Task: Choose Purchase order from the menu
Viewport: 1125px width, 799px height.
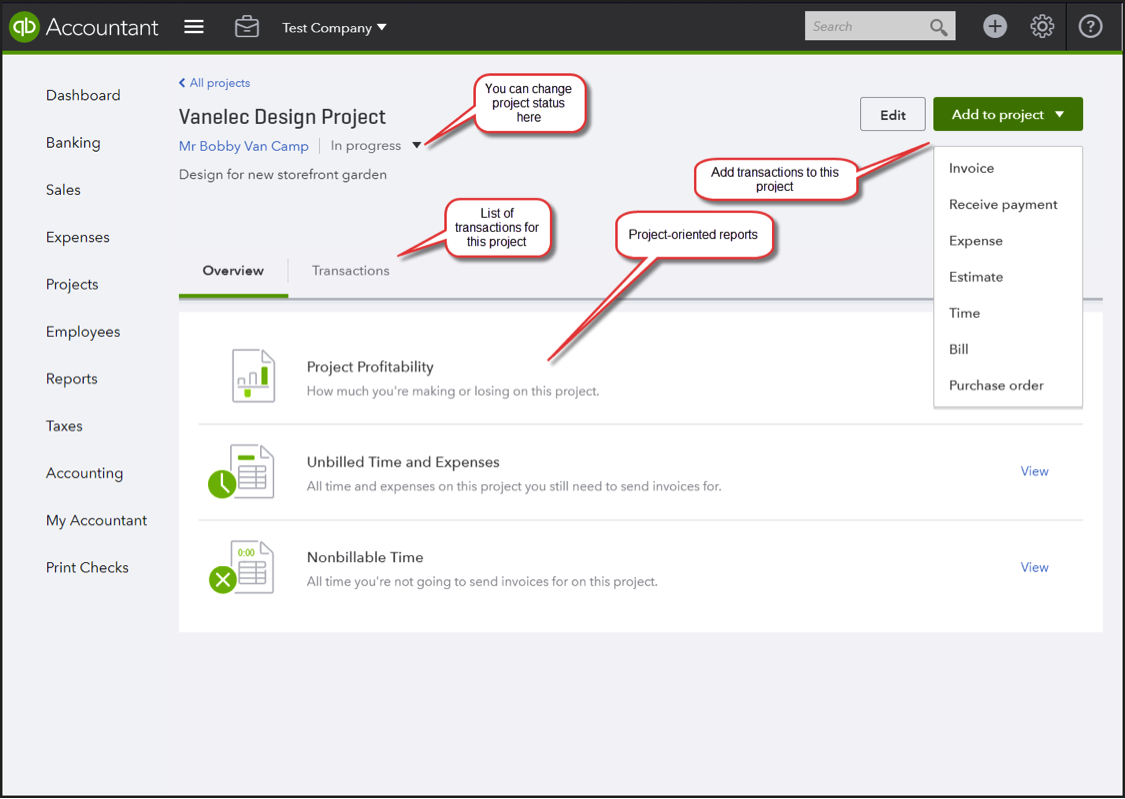Action: click(996, 385)
